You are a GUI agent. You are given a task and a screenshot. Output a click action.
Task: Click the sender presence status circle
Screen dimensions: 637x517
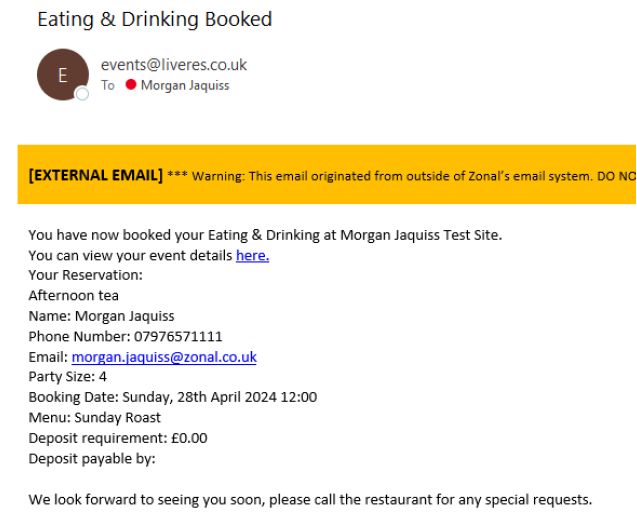tap(82, 94)
